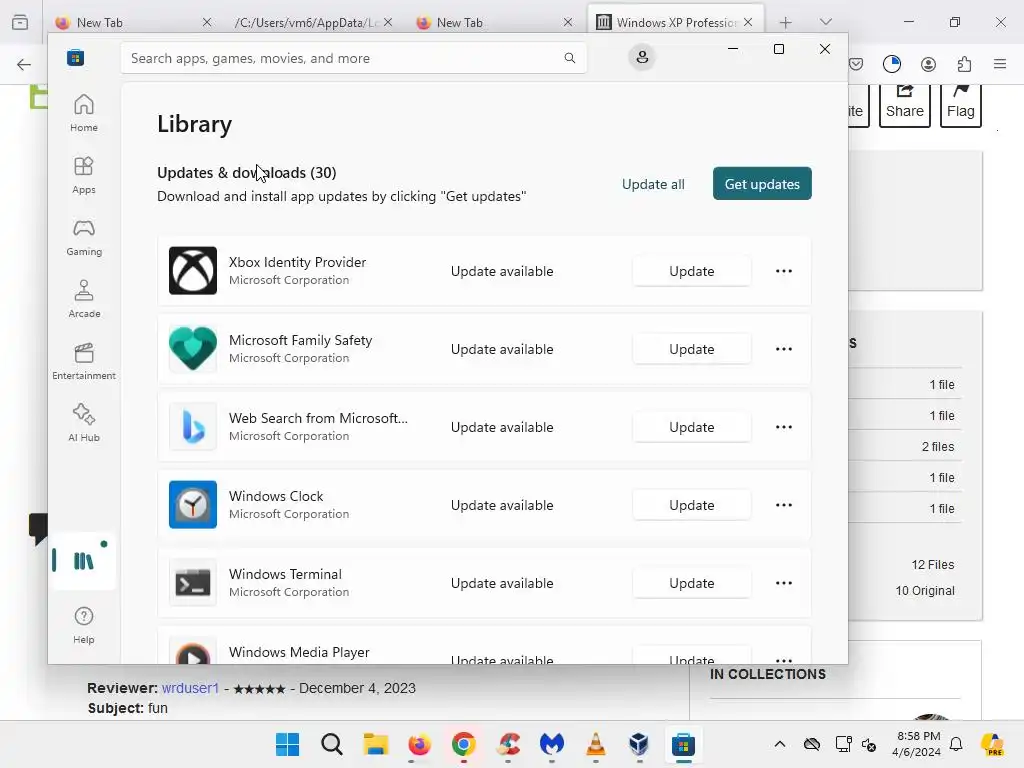1024x768 pixels.
Task: Open File Explorer from taskbar
Action: [x=376, y=744]
